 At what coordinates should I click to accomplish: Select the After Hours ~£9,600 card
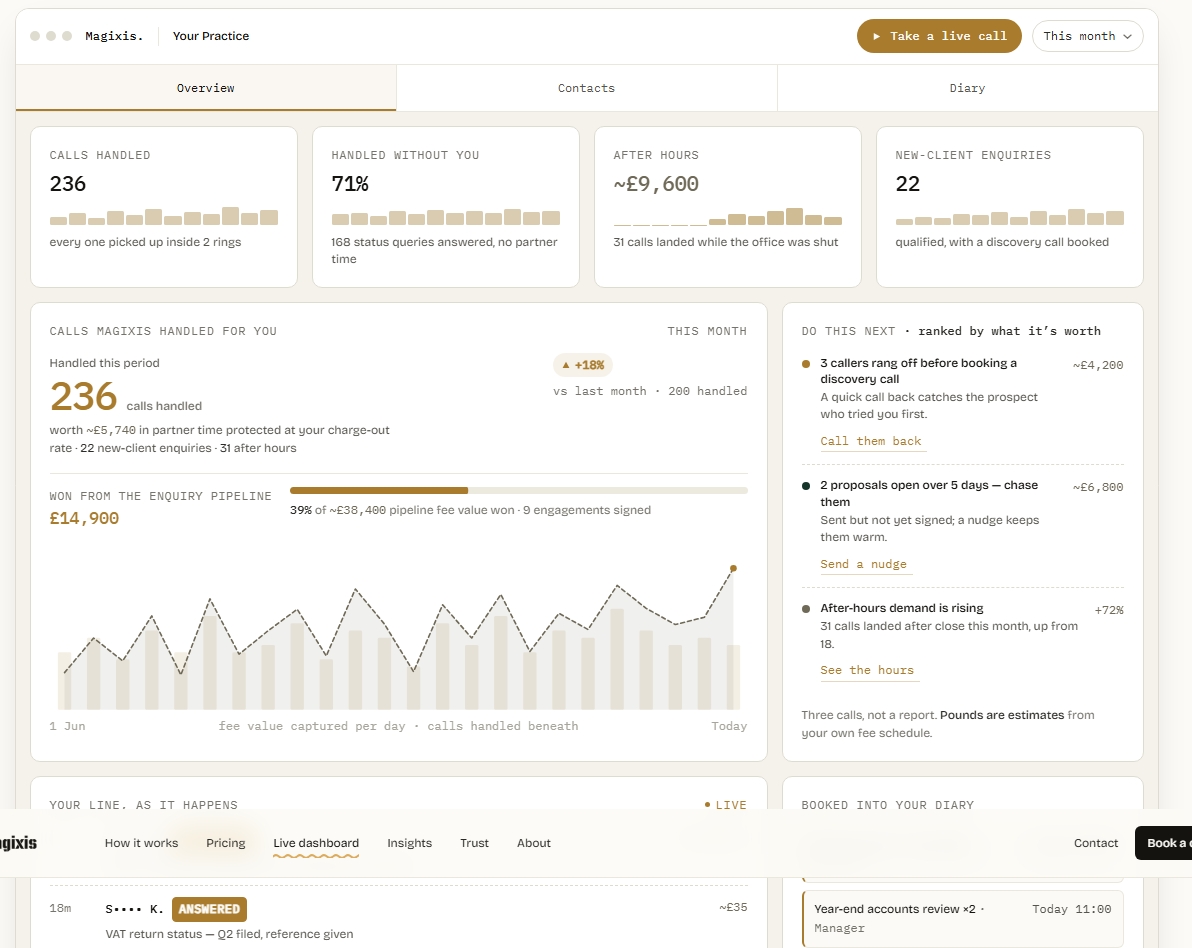(x=728, y=207)
